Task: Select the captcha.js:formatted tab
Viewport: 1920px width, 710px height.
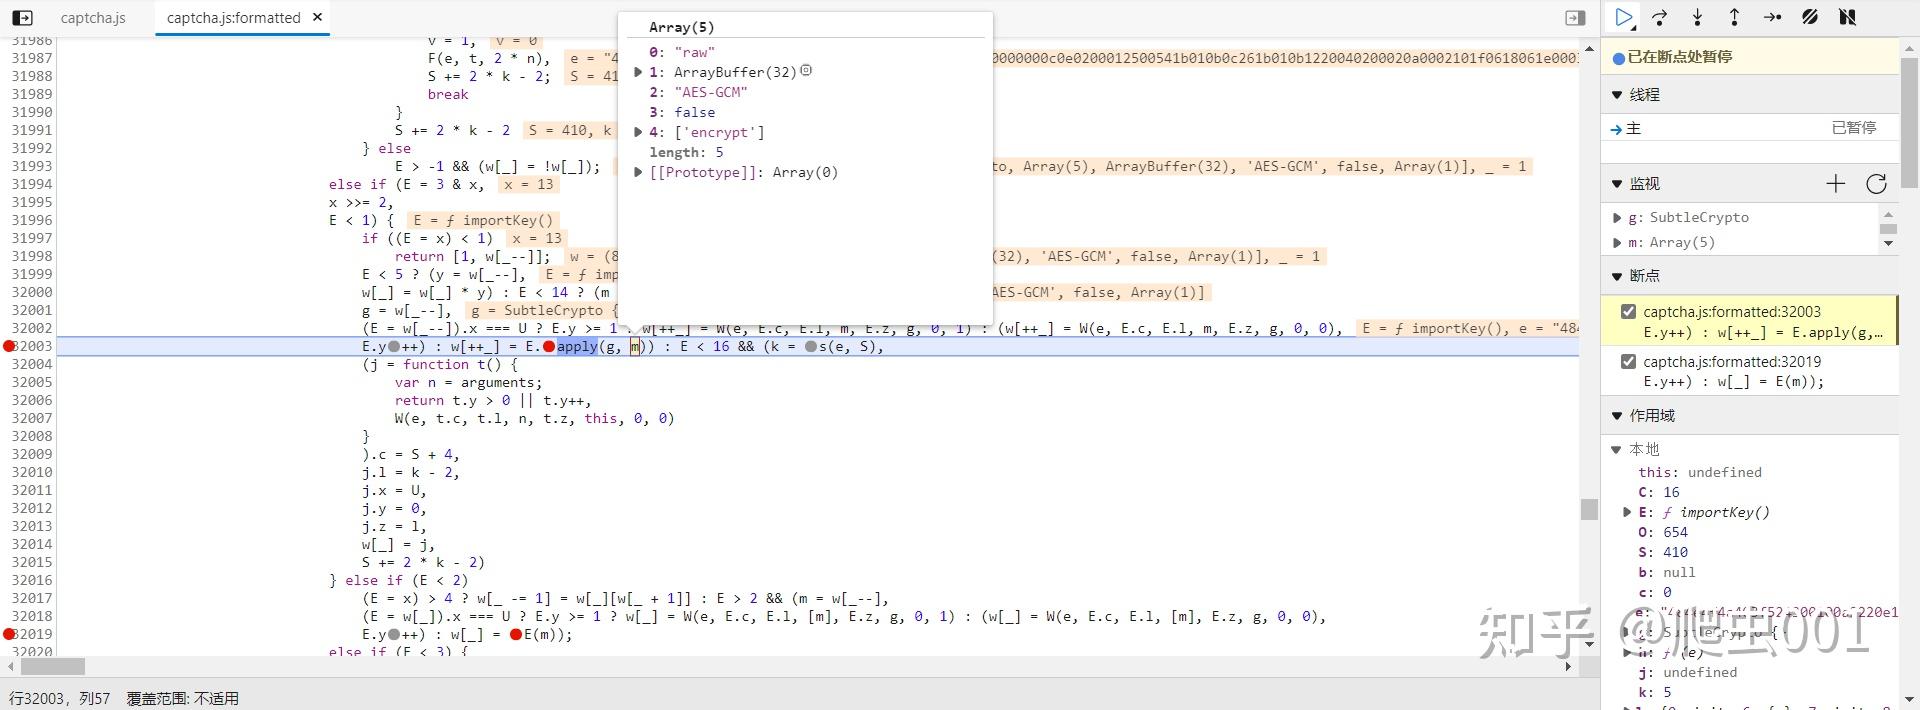Action: 233,18
